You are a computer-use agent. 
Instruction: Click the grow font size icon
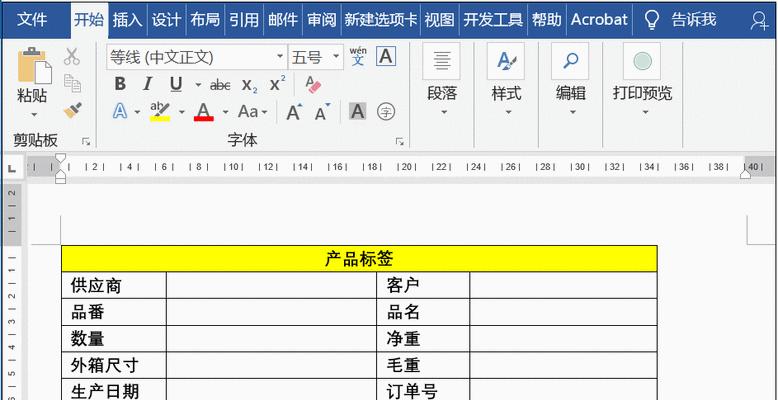pos(294,112)
